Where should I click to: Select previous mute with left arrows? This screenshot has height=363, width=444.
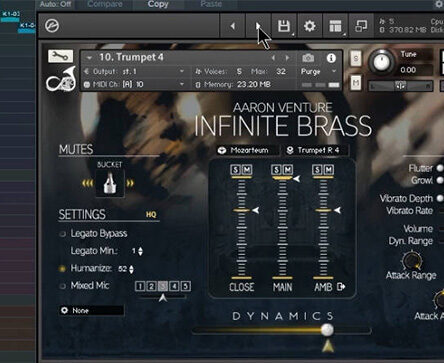[87, 183]
